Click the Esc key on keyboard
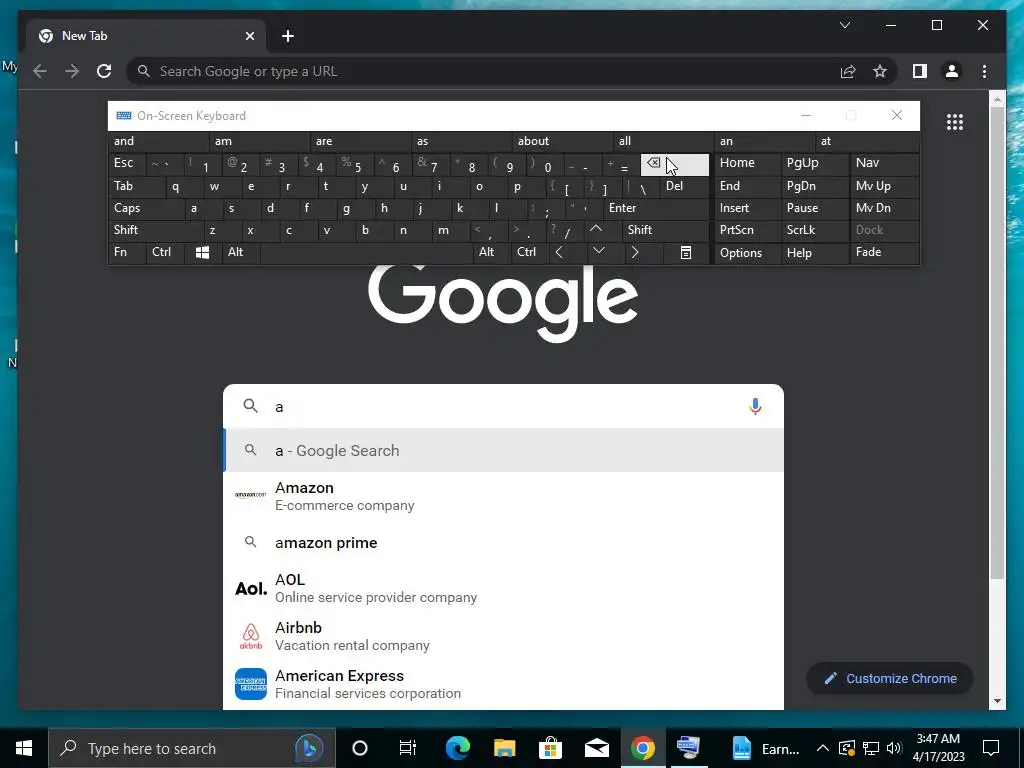The width and height of the screenshot is (1024, 768). click(x=127, y=163)
